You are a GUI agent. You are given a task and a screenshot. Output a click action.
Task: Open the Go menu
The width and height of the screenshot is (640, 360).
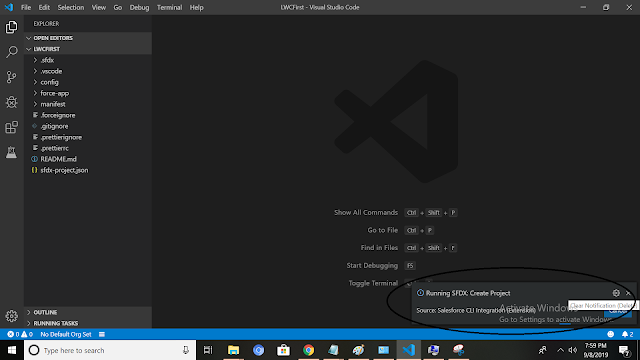point(118,7)
